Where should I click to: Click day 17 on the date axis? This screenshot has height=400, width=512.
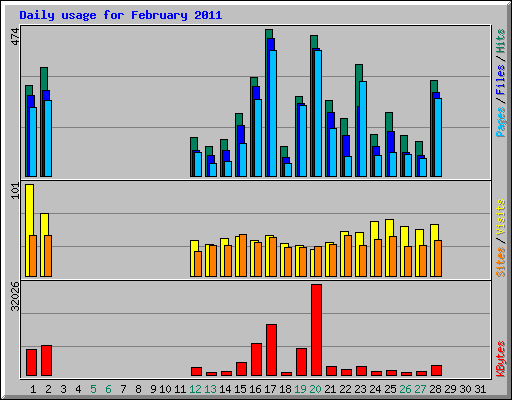point(270,389)
